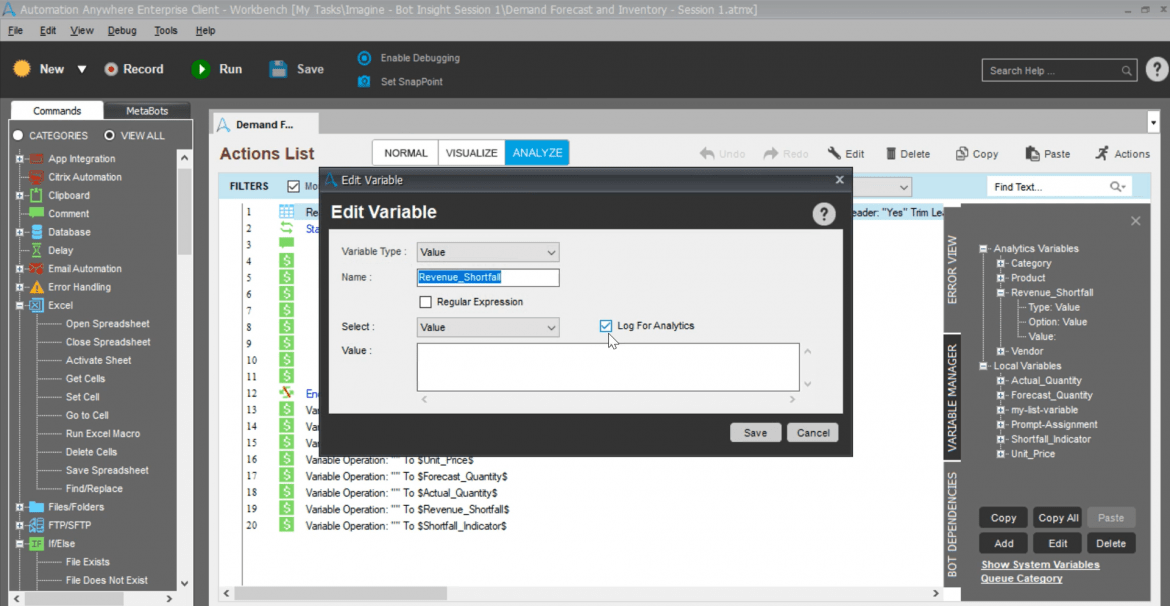Screen dimensions: 1170x606
Task: Click search magnifier in Search Help box
Action: click(1126, 71)
